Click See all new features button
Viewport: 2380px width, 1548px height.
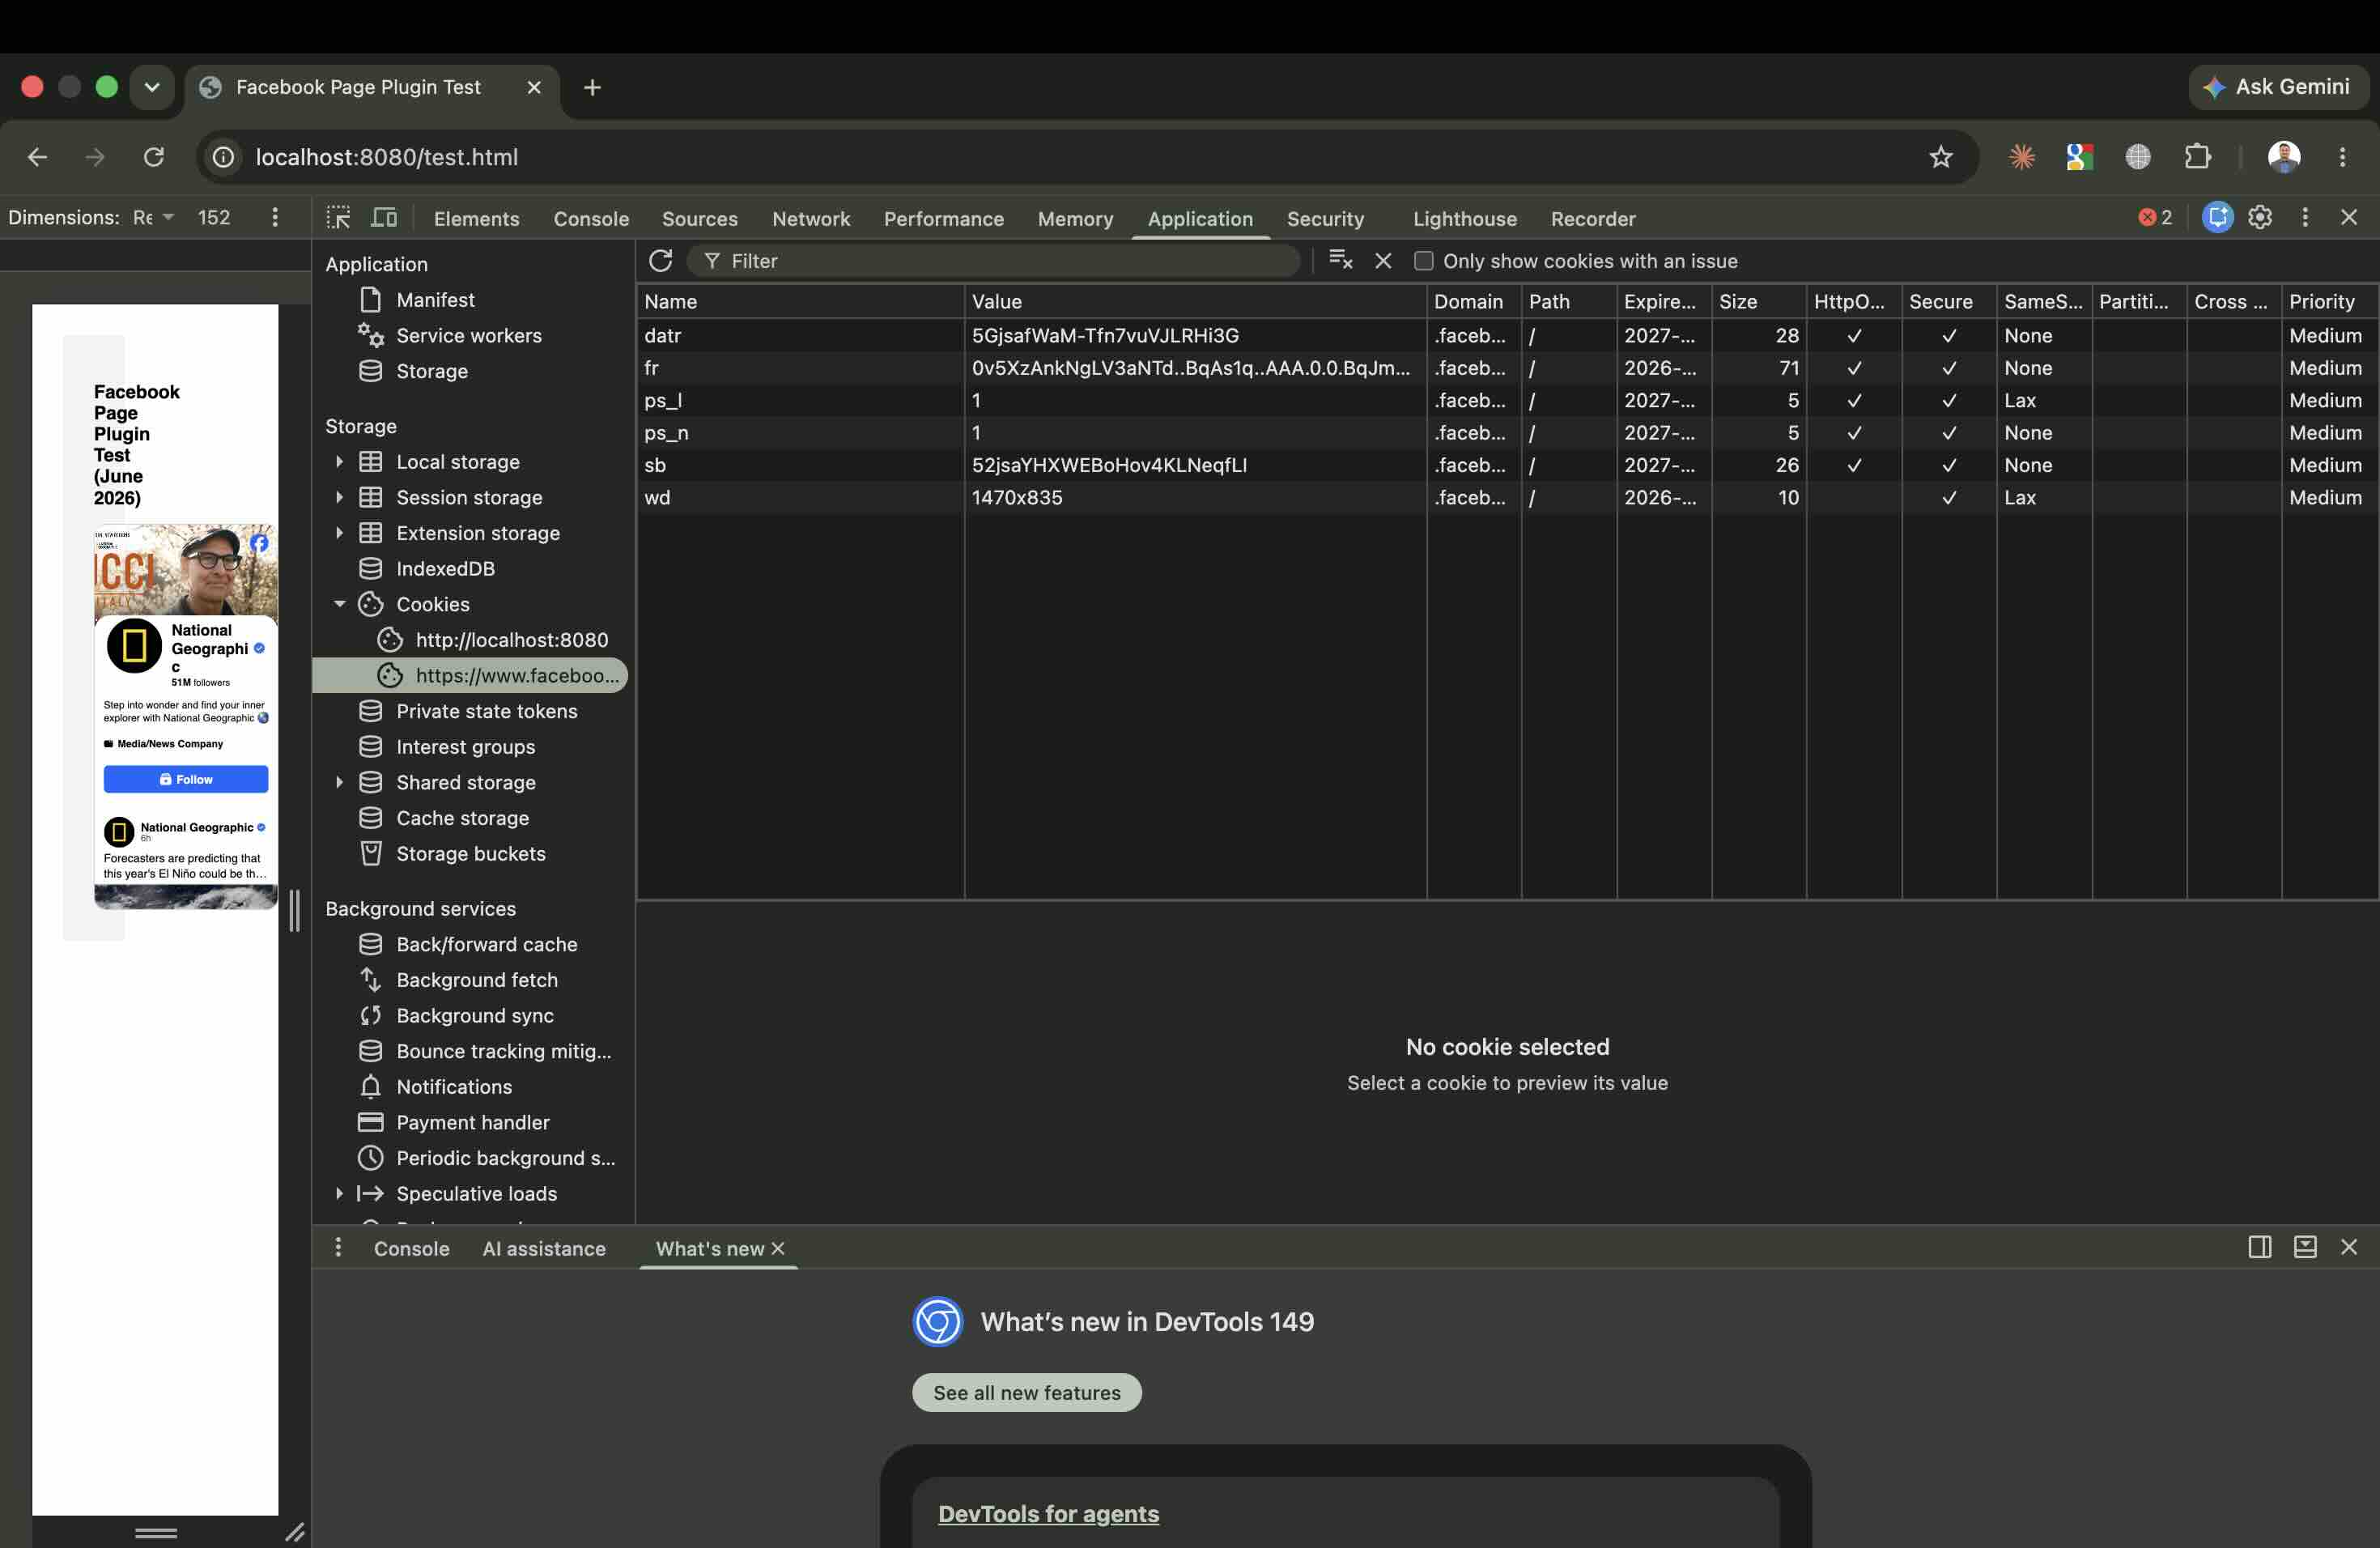(x=1026, y=1392)
